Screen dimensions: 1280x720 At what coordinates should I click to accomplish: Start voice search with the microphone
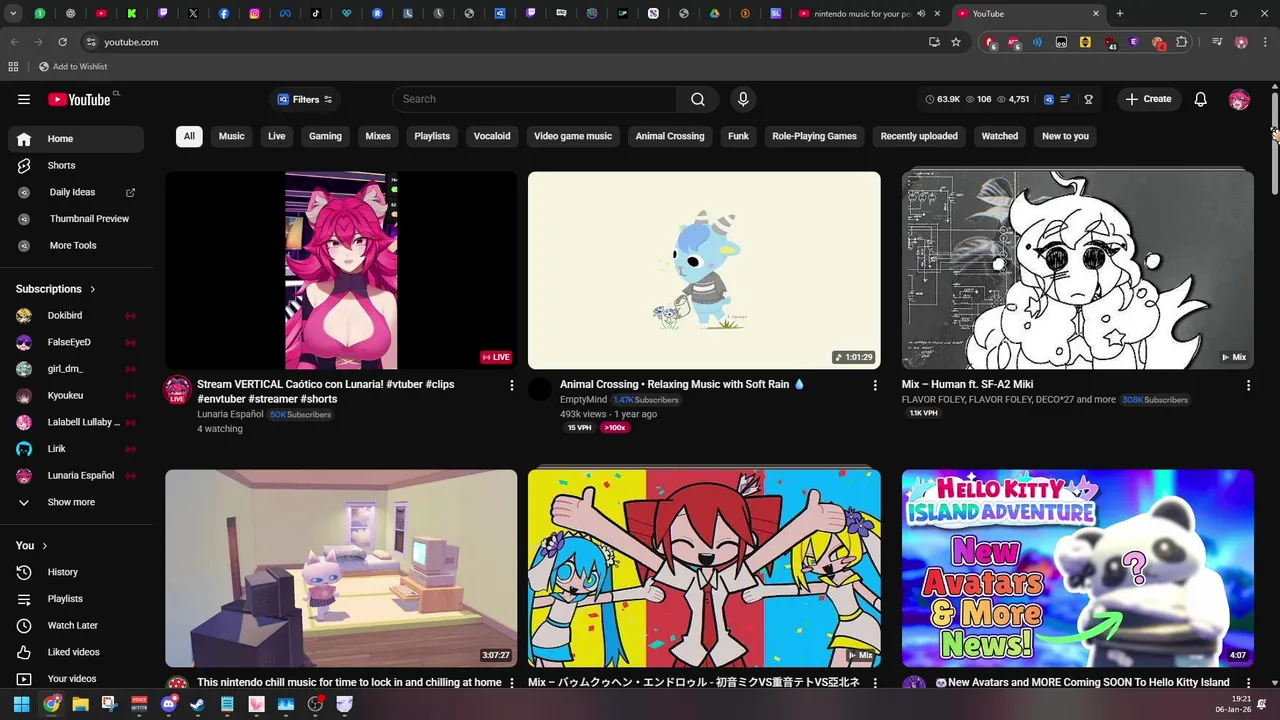point(742,99)
